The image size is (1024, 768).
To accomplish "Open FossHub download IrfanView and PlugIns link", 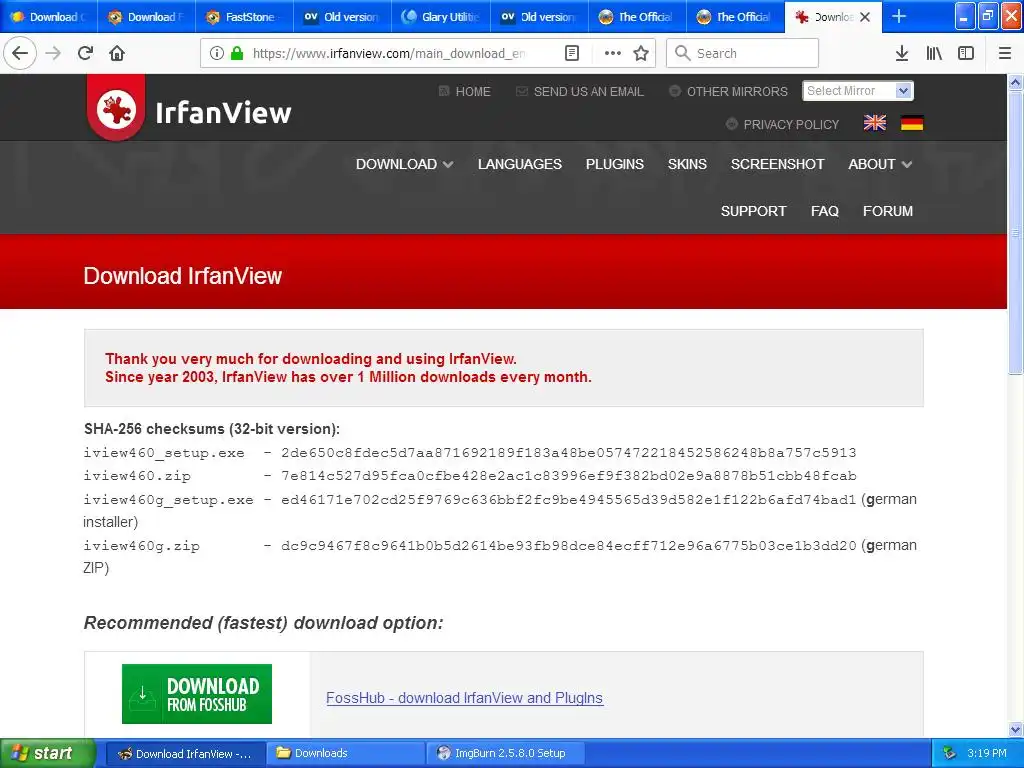I will (464, 697).
